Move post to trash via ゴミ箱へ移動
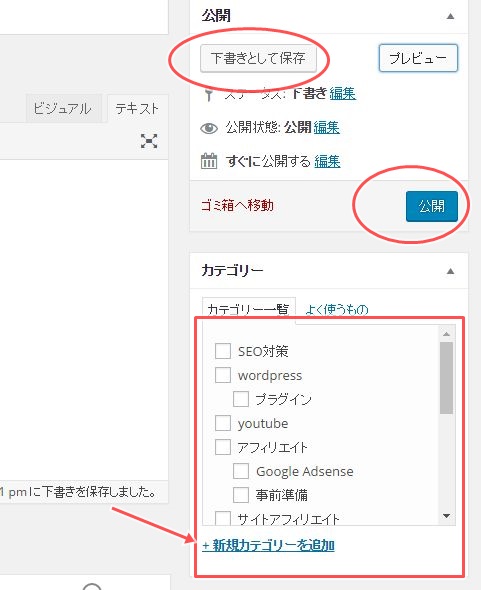Screen dimensions: 481x590 point(237,205)
